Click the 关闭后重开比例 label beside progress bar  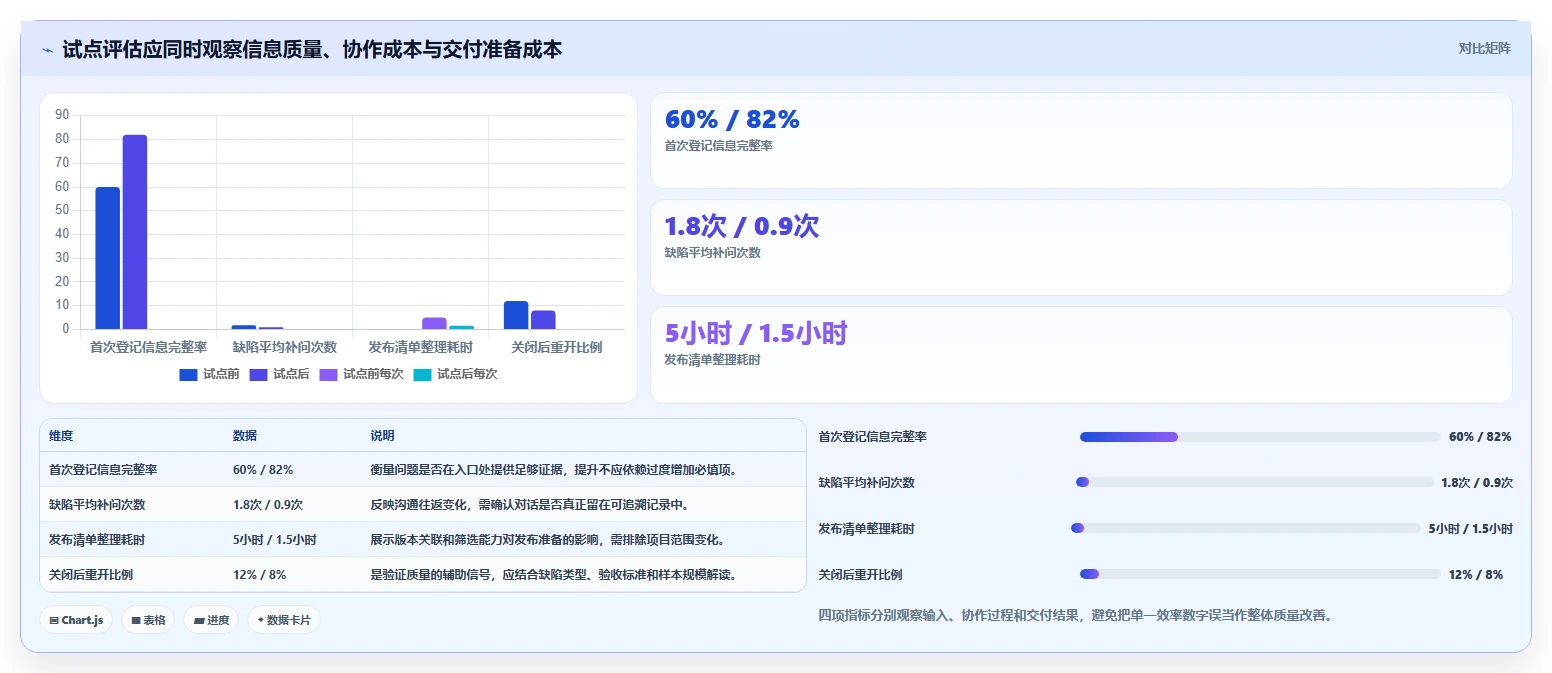(861, 575)
